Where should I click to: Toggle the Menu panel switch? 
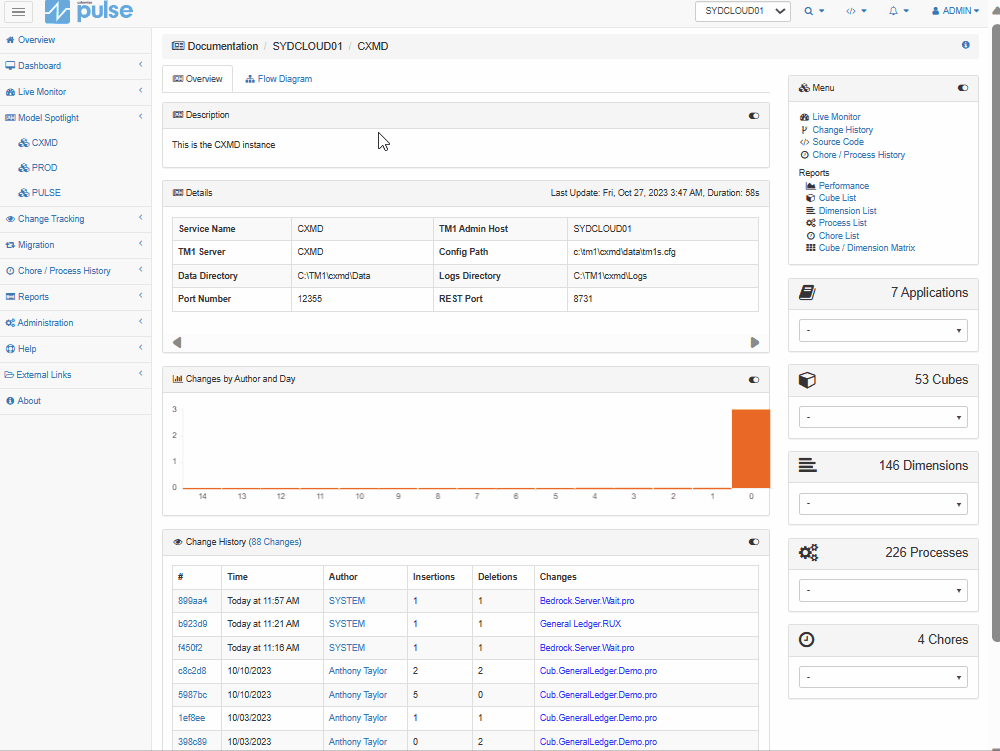click(963, 88)
